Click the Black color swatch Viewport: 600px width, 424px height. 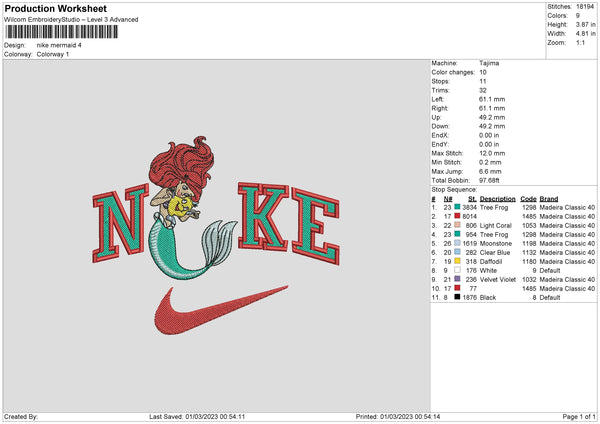click(x=457, y=297)
